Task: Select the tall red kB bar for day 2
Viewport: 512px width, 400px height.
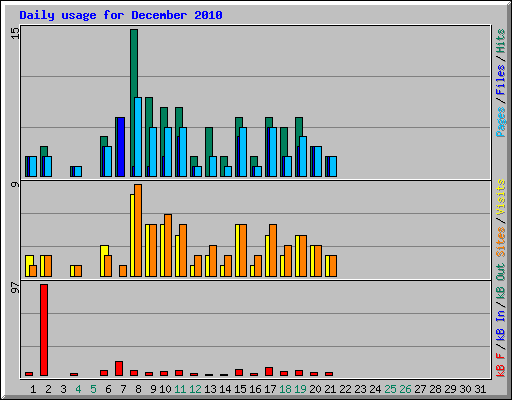Action: click(x=44, y=330)
